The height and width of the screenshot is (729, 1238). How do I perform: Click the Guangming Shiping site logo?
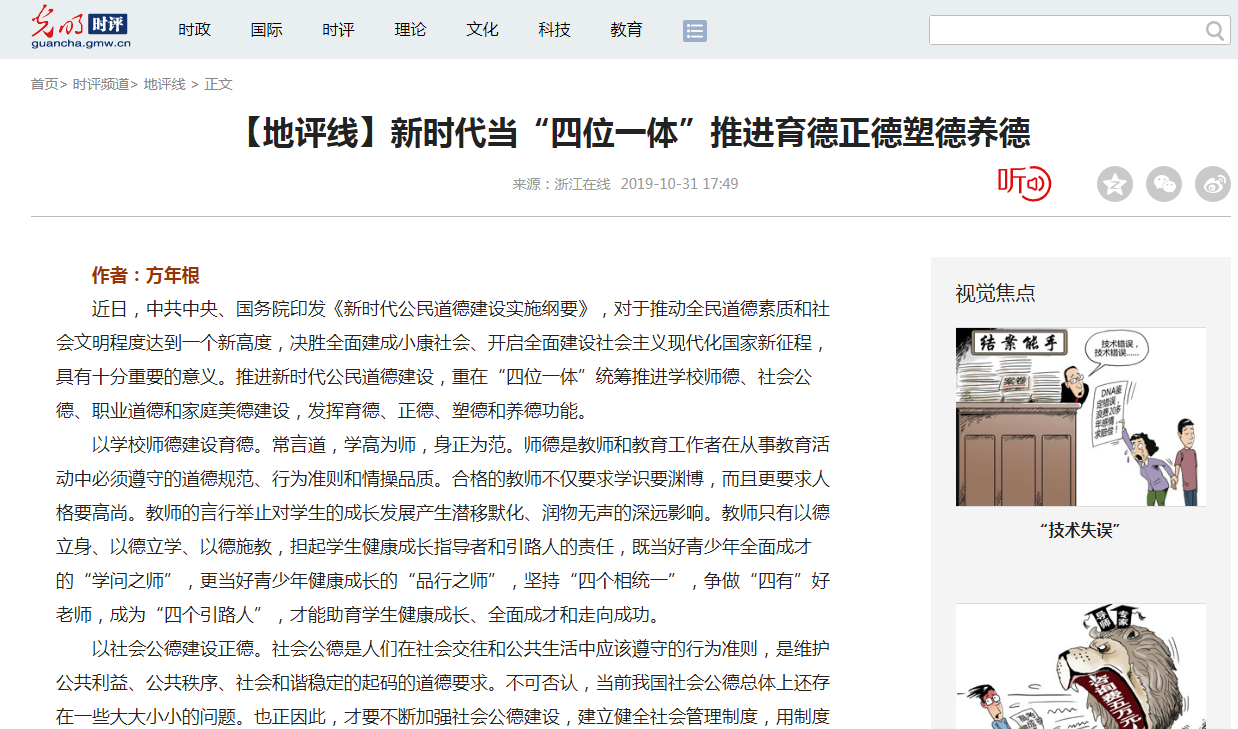(x=80, y=27)
